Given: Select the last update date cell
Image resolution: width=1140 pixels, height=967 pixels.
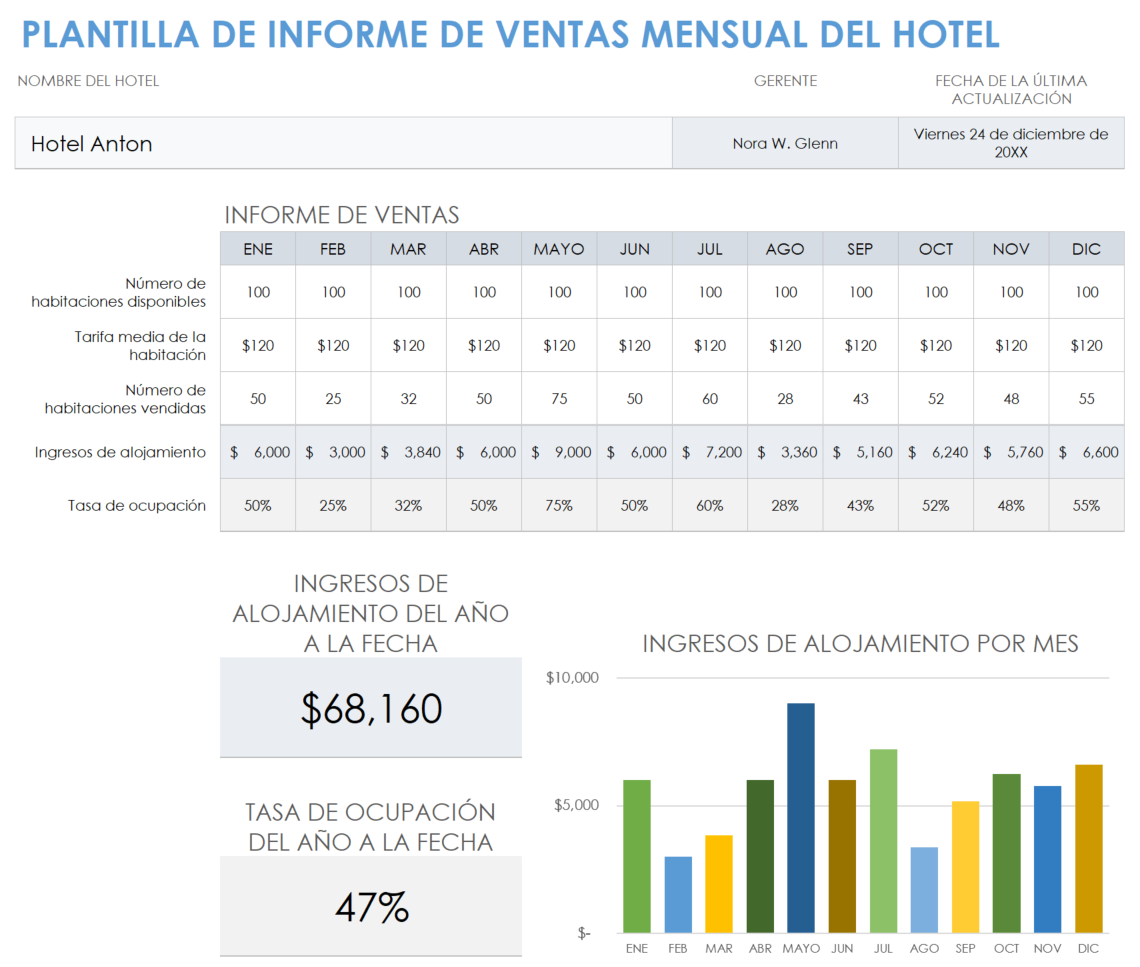Looking at the screenshot, I should (1010, 143).
